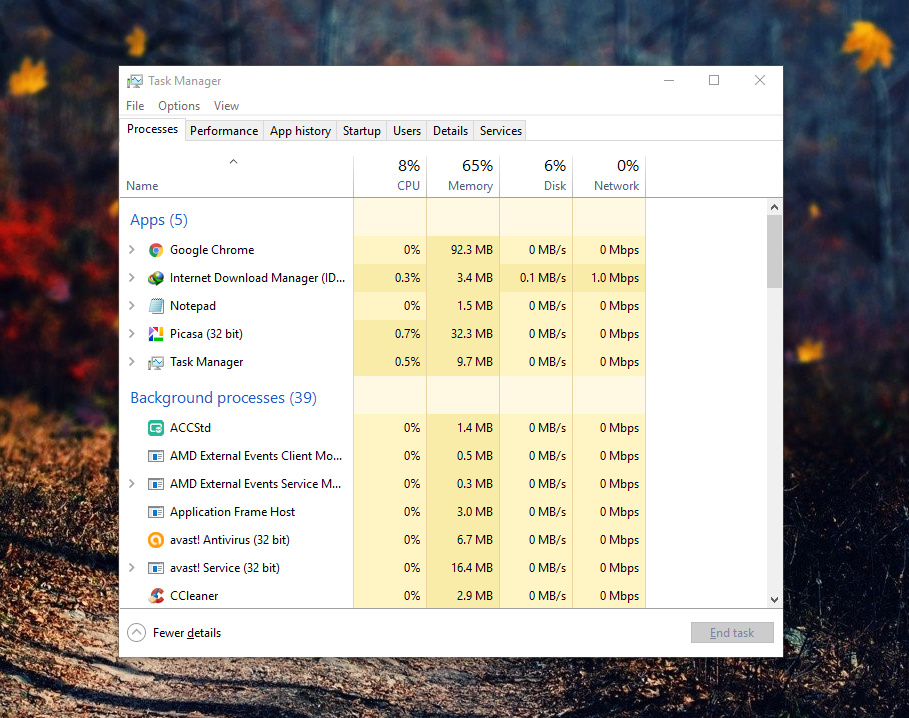Click AMD External Events Client icon

155,456
